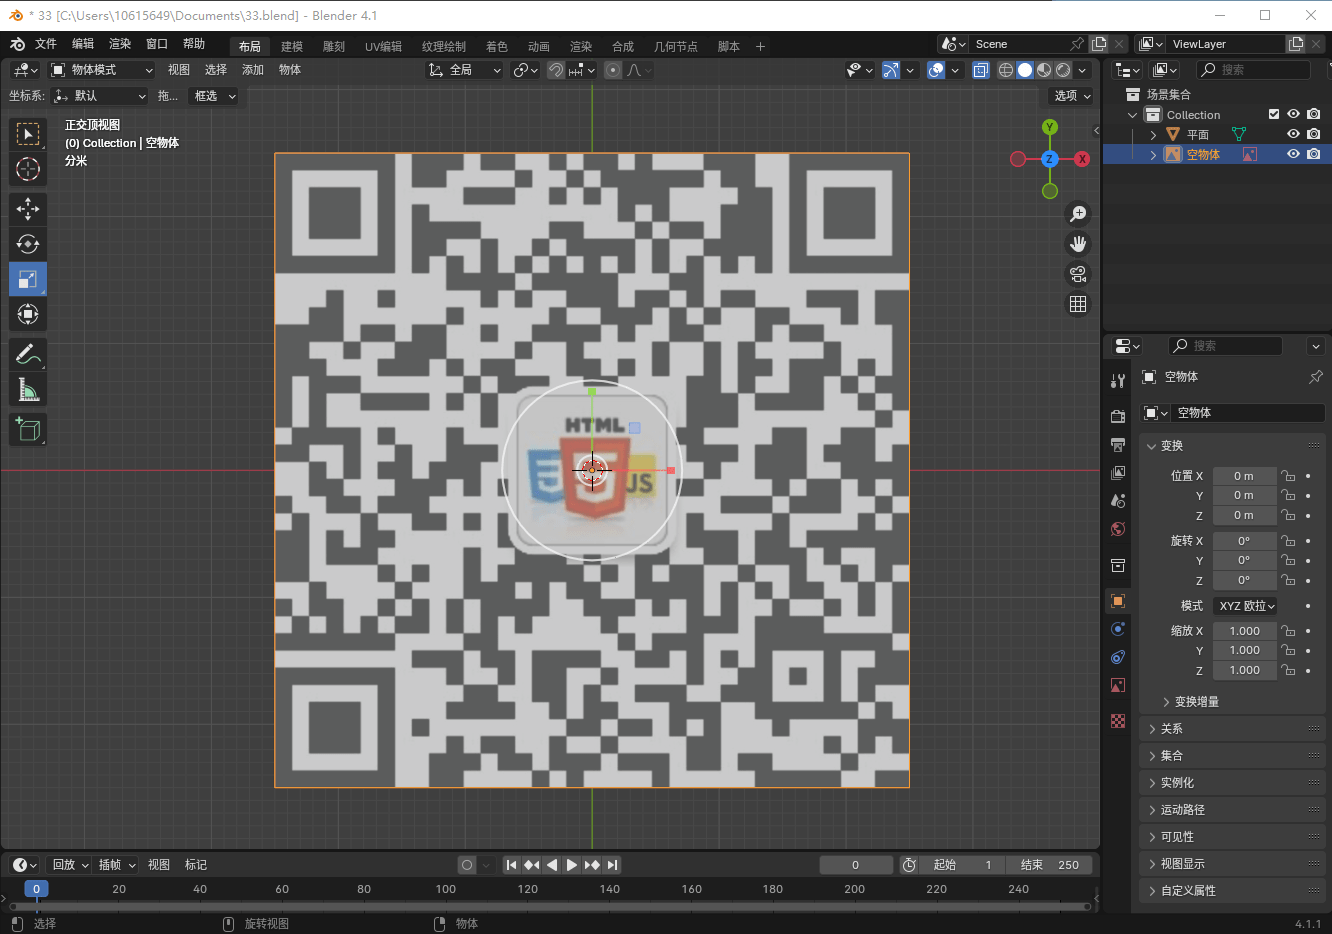Select the Measure tool
Screen dimensions: 1332x934
click(28, 389)
